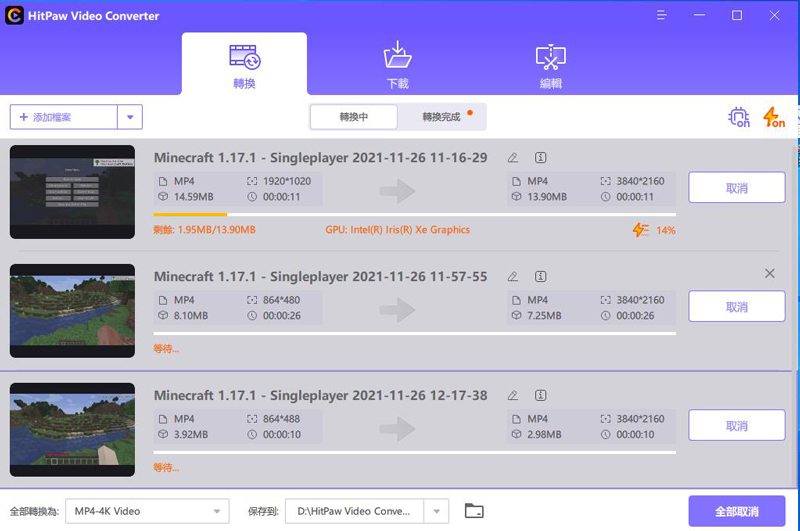Click the Cancel All (全部取消) button
This screenshot has width=800, height=531.
pyautogui.click(x=737, y=511)
